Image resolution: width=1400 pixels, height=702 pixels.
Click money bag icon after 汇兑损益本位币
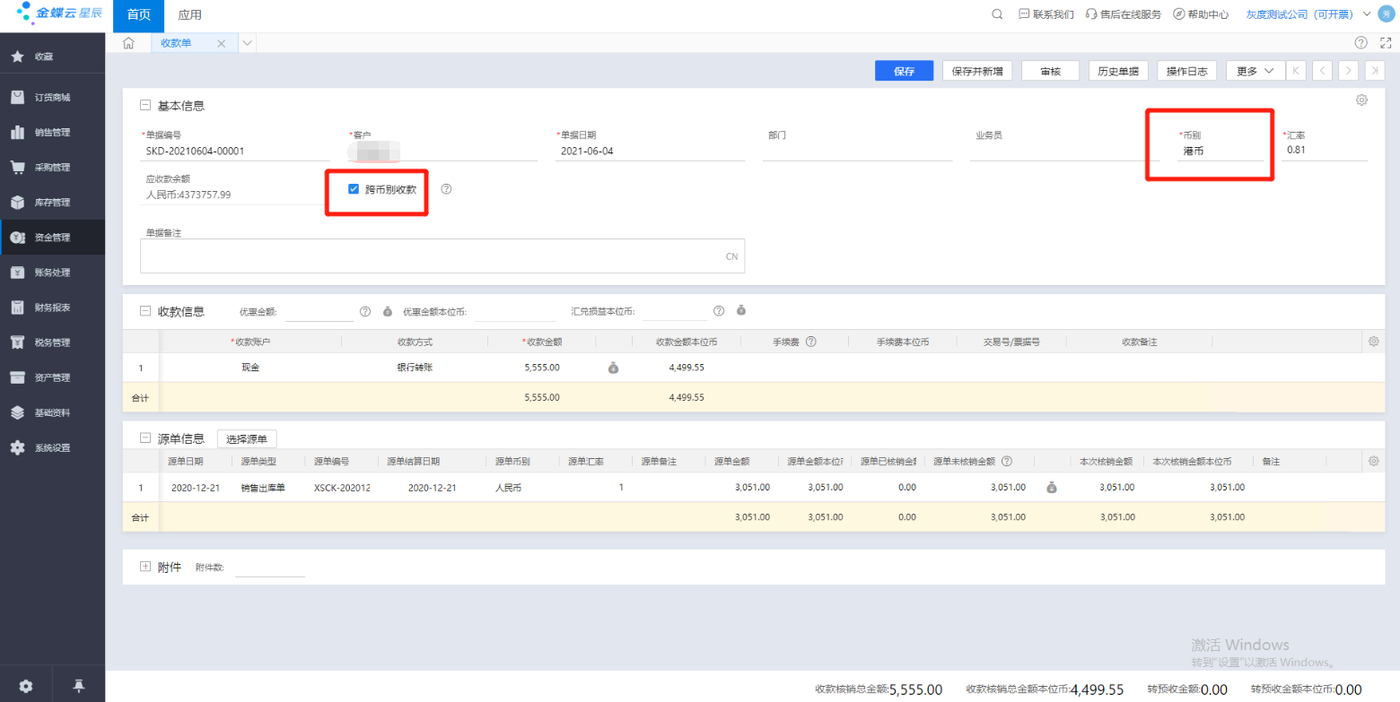pos(741,311)
